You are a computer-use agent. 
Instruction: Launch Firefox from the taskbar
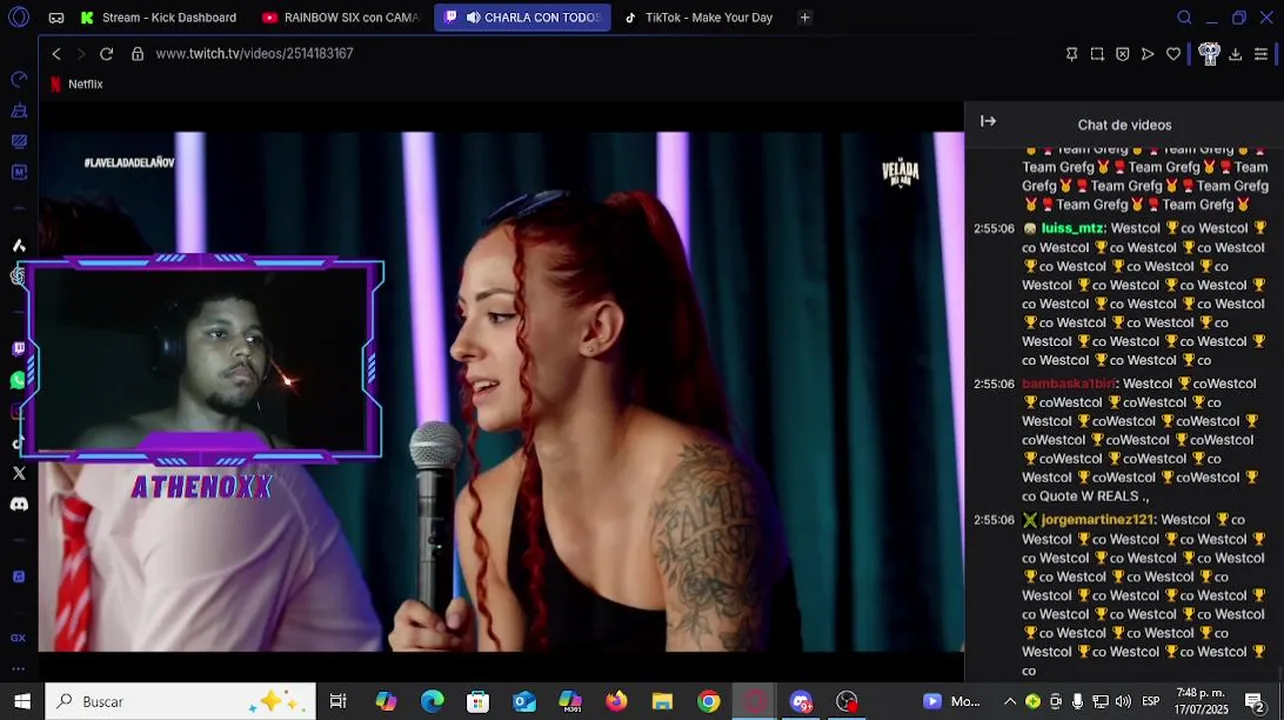(616, 701)
